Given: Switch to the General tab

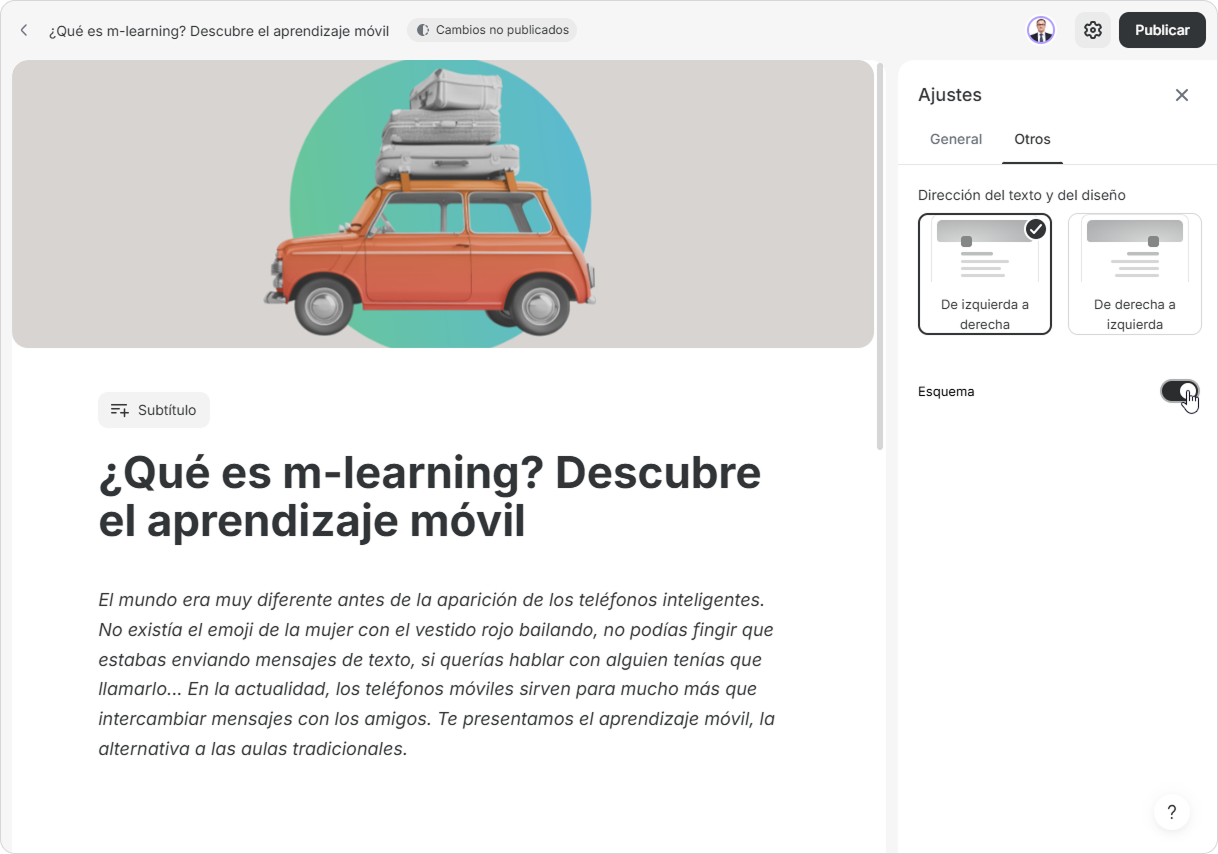Looking at the screenshot, I should pos(955,139).
